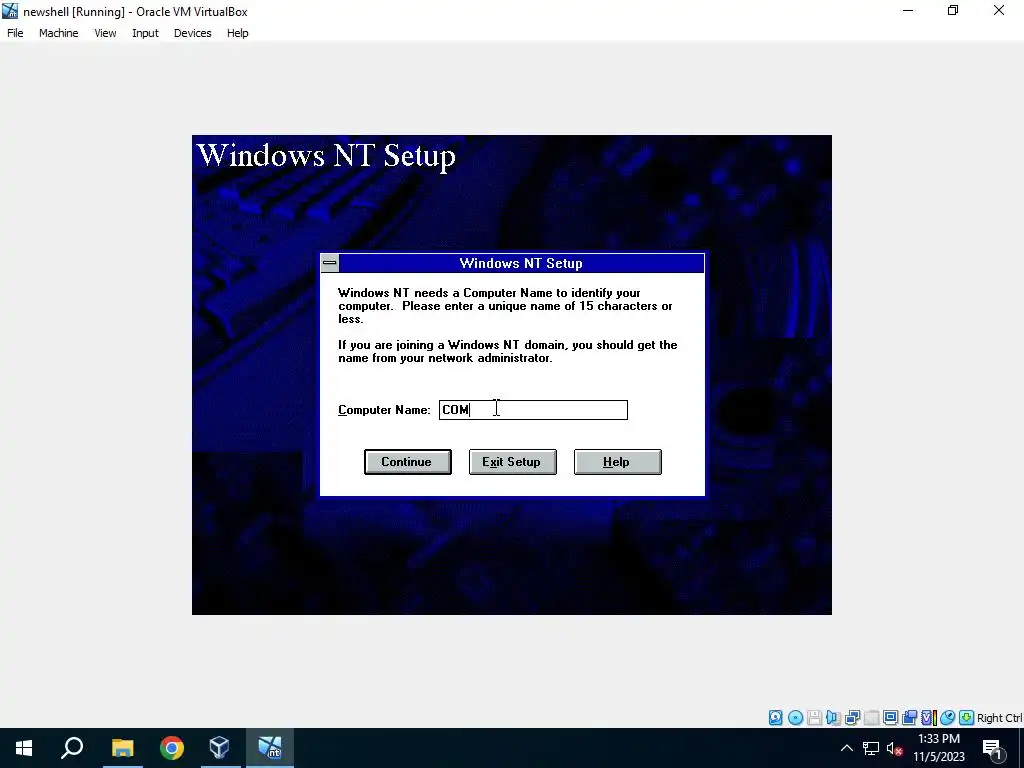Open the Windows notification center

(992, 748)
